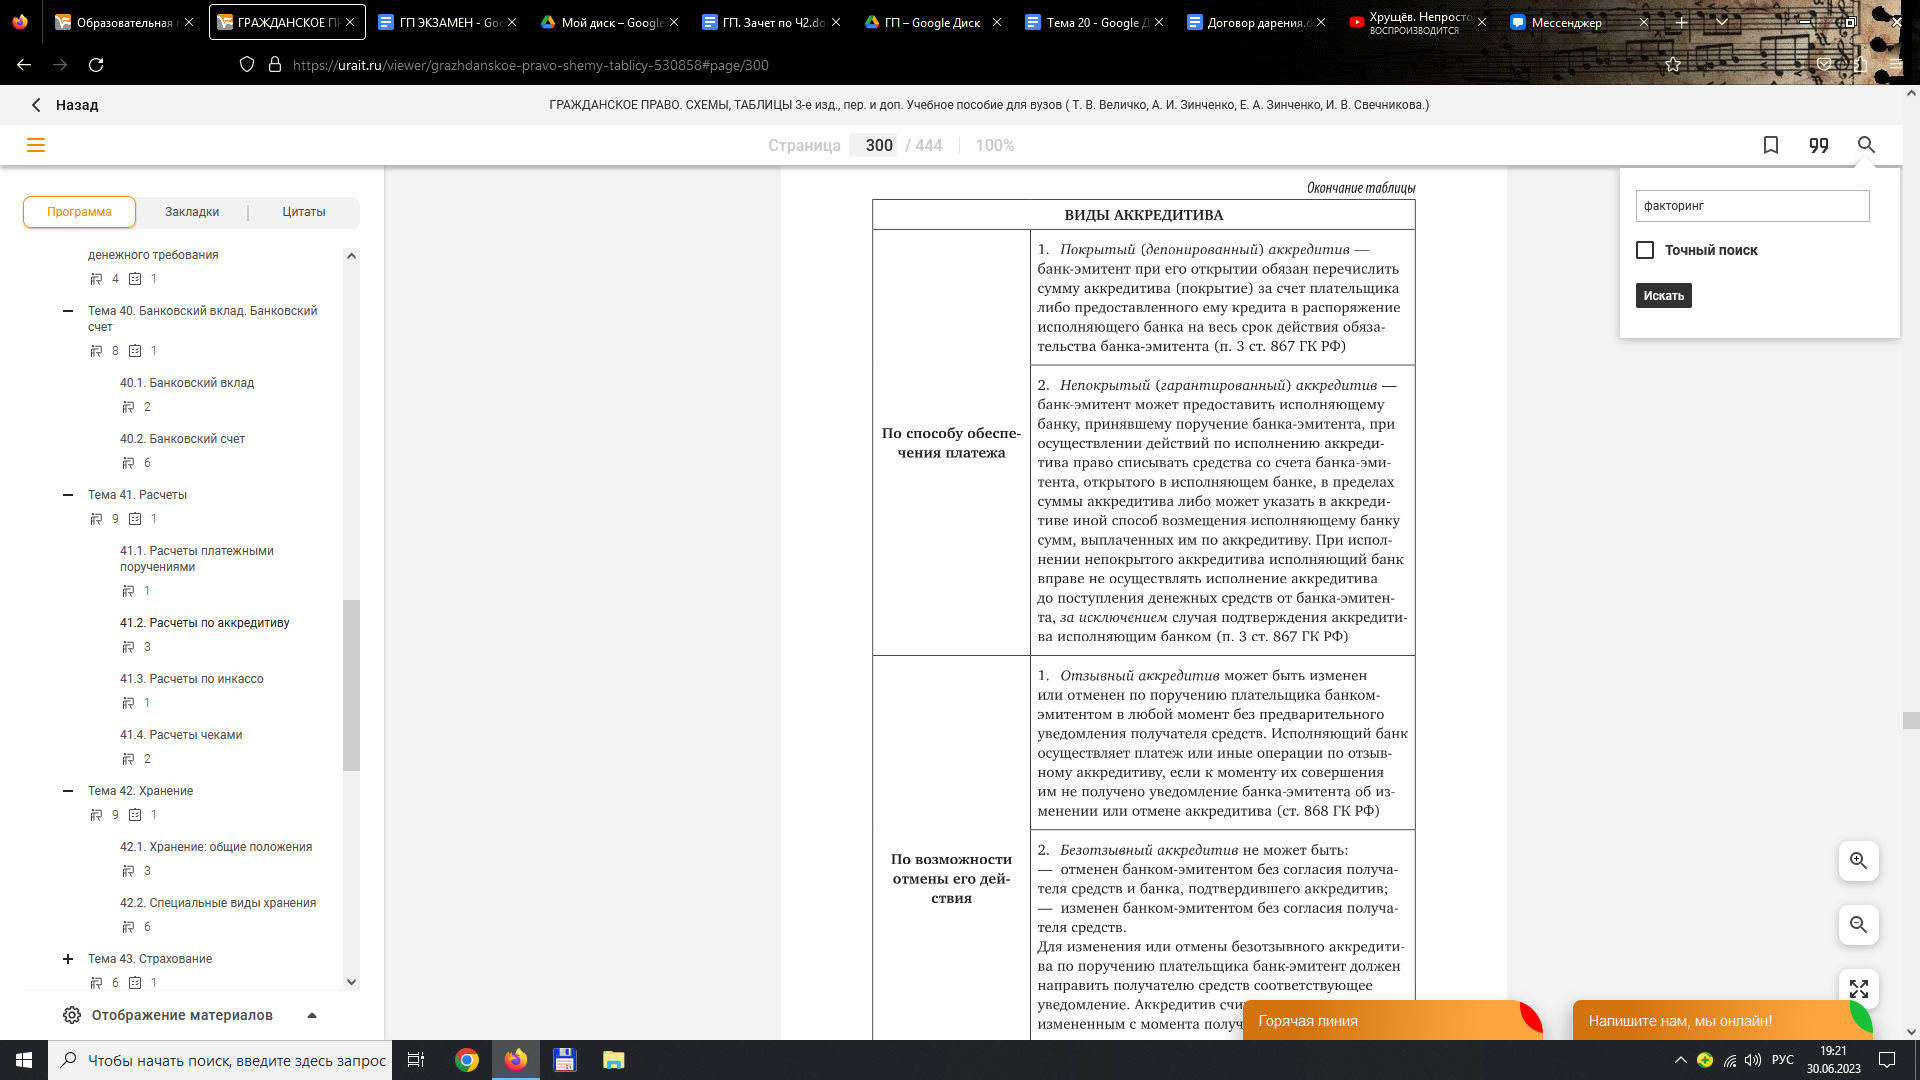Zoom in with the plus magnifier button
Viewport: 1920px width, 1080px height.
(x=1859, y=861)
